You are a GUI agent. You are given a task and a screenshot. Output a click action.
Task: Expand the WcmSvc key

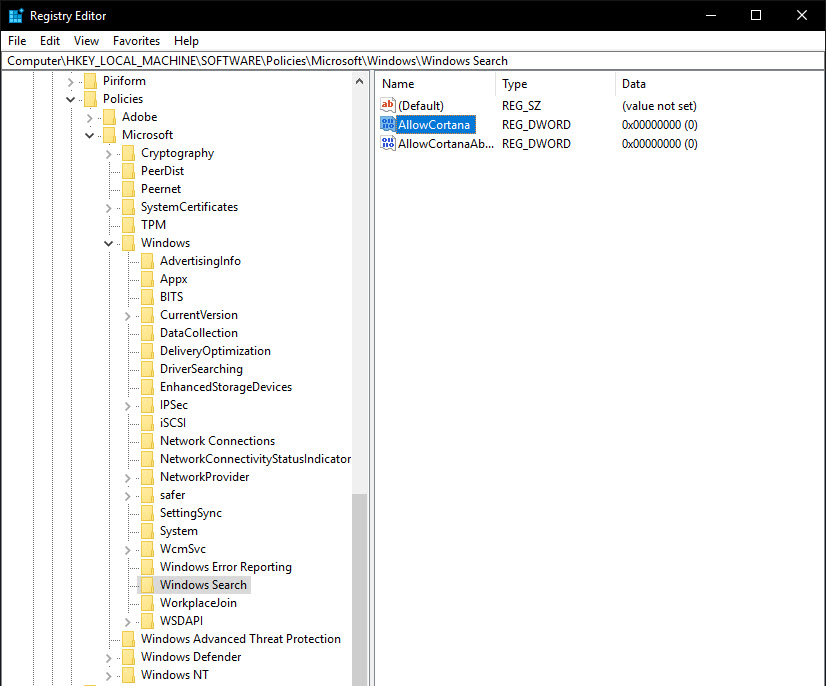[127, 550]
